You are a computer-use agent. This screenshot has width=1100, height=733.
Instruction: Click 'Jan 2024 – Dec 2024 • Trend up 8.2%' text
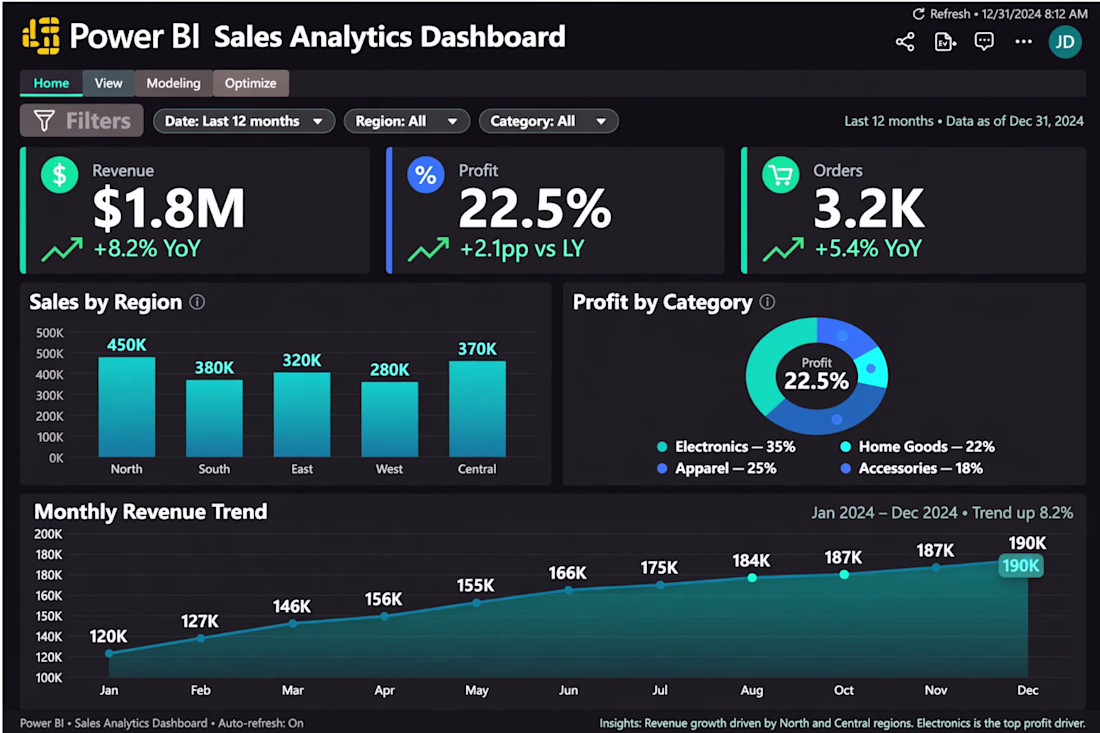[942, 513]
